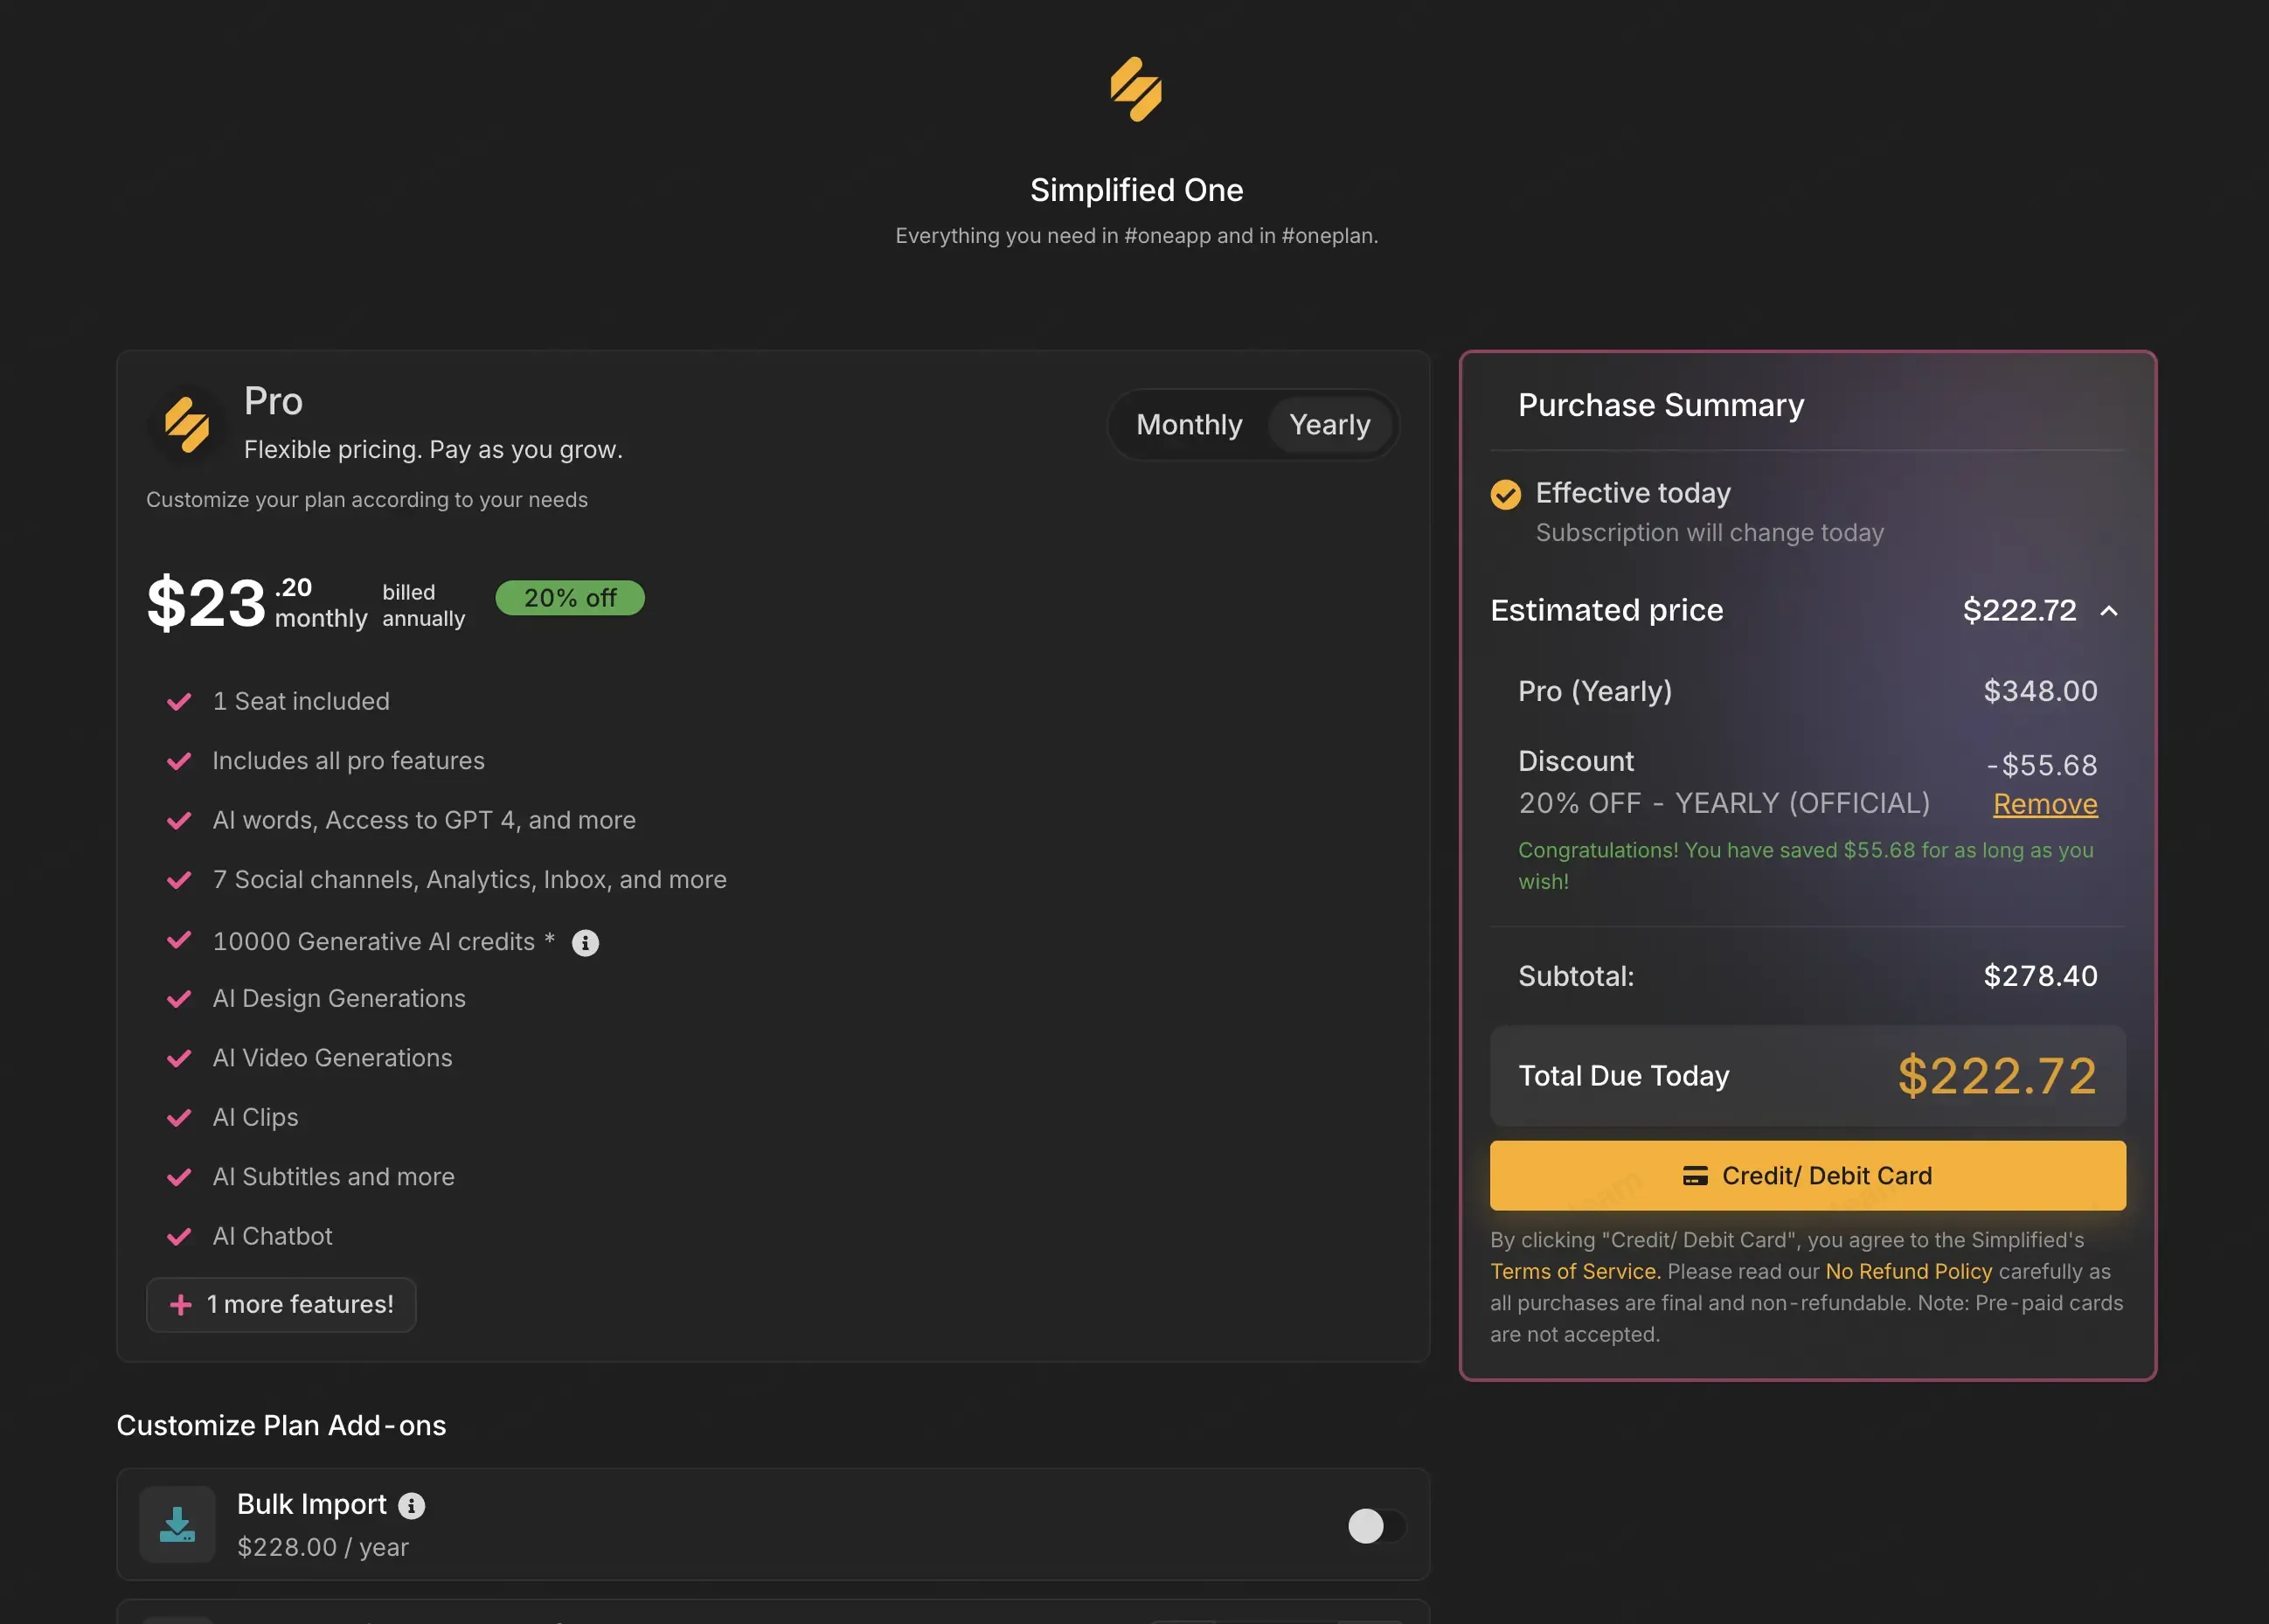The image size is (2269, 1624).
Task: Open the Generative AI credits info icon
Action: point(585,943)
